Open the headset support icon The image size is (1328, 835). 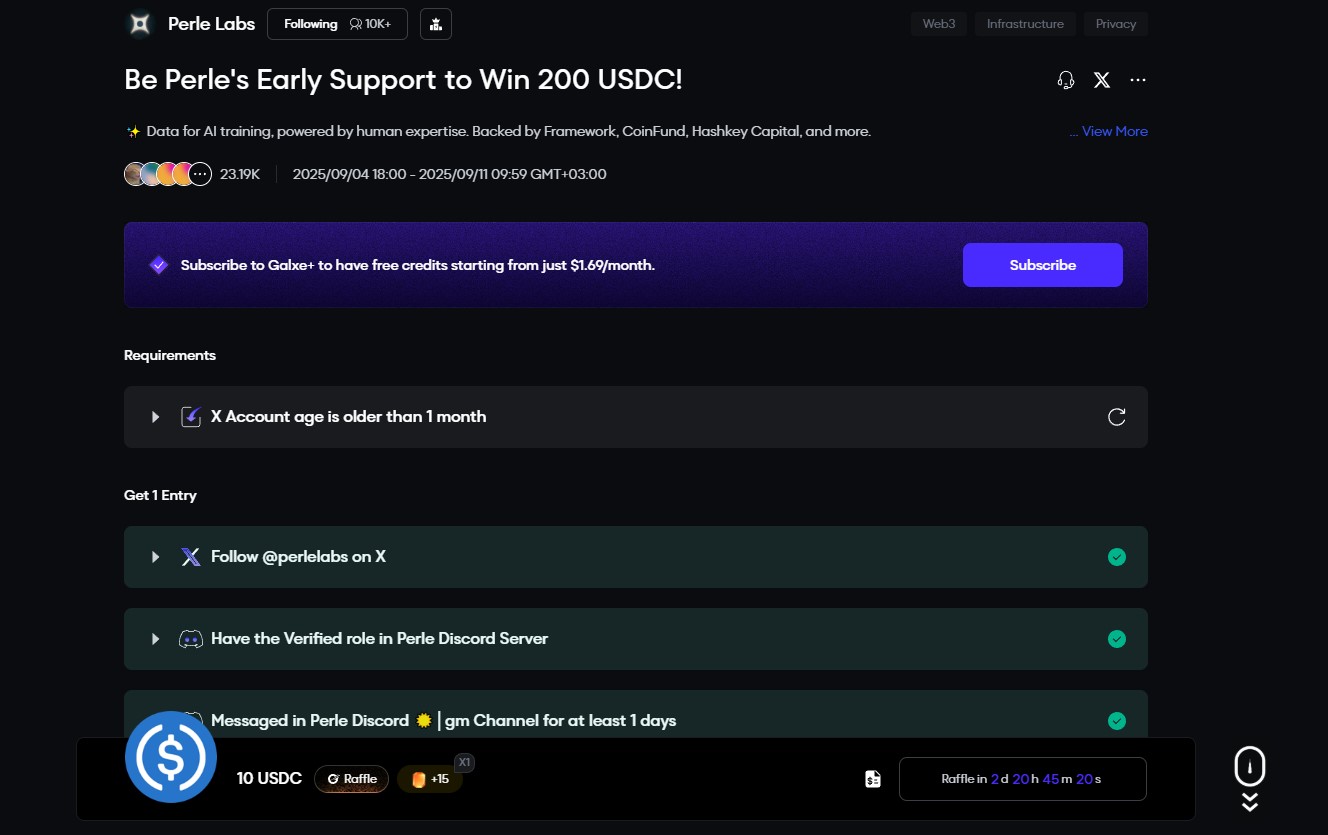tap(1066, 80)
